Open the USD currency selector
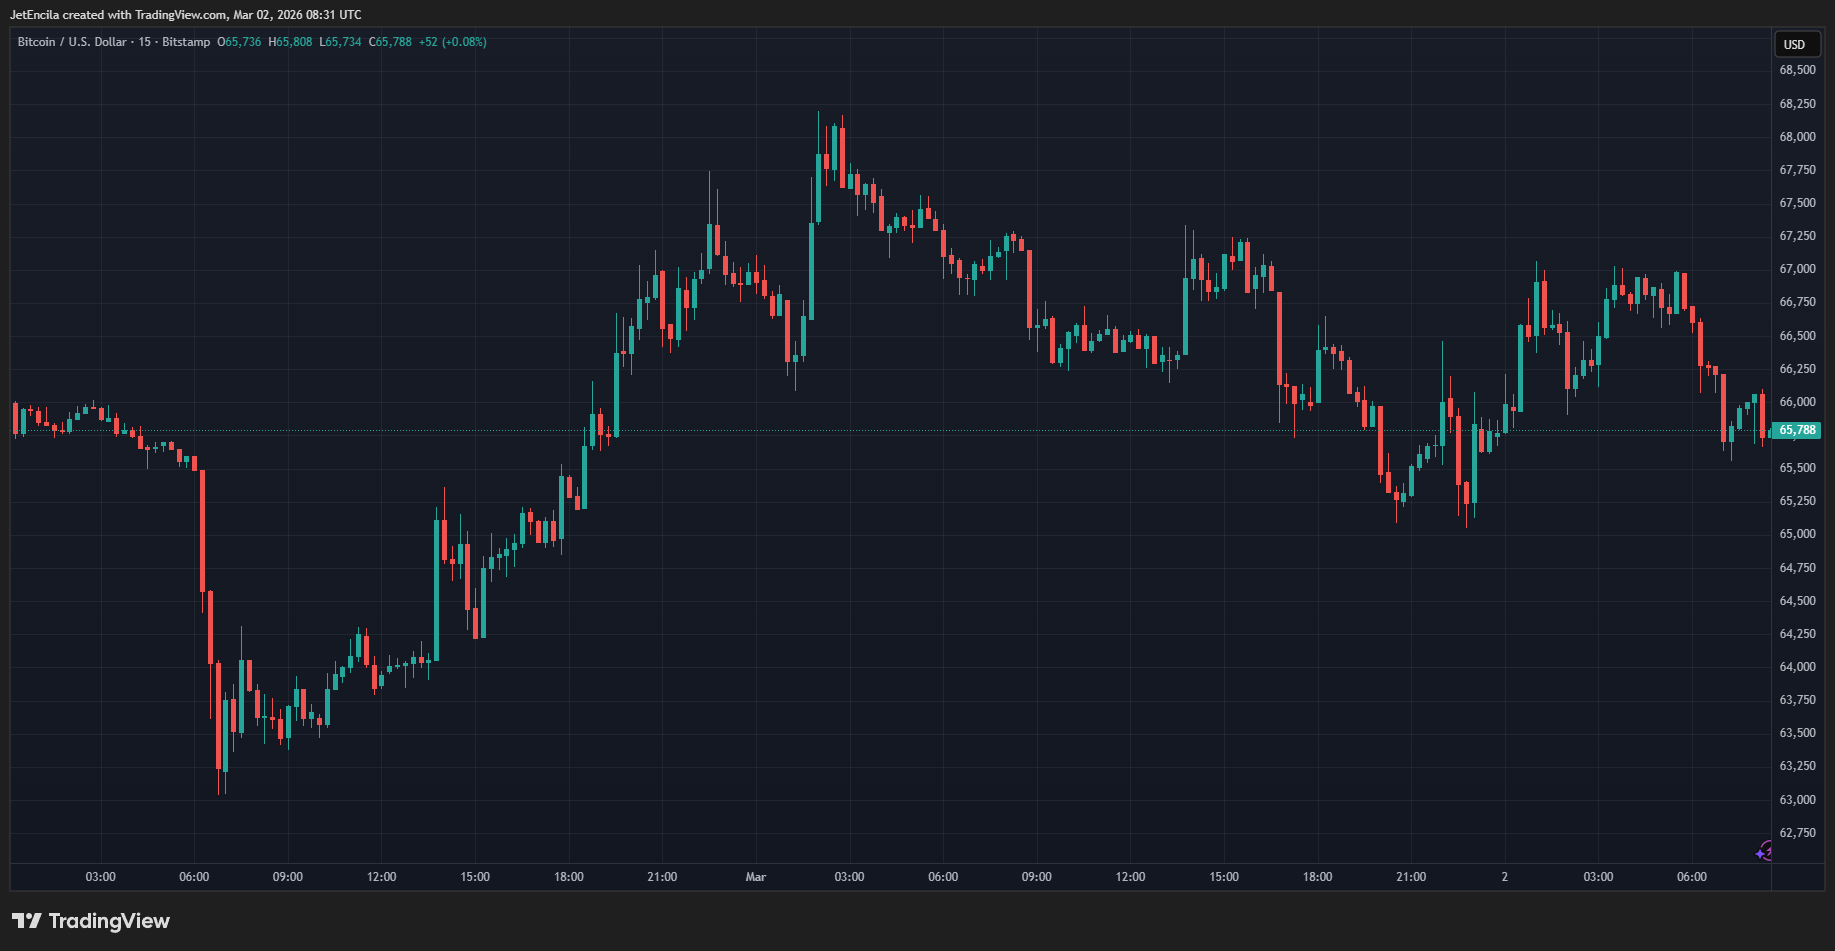1835x951 pixels. pos(1795,44)
